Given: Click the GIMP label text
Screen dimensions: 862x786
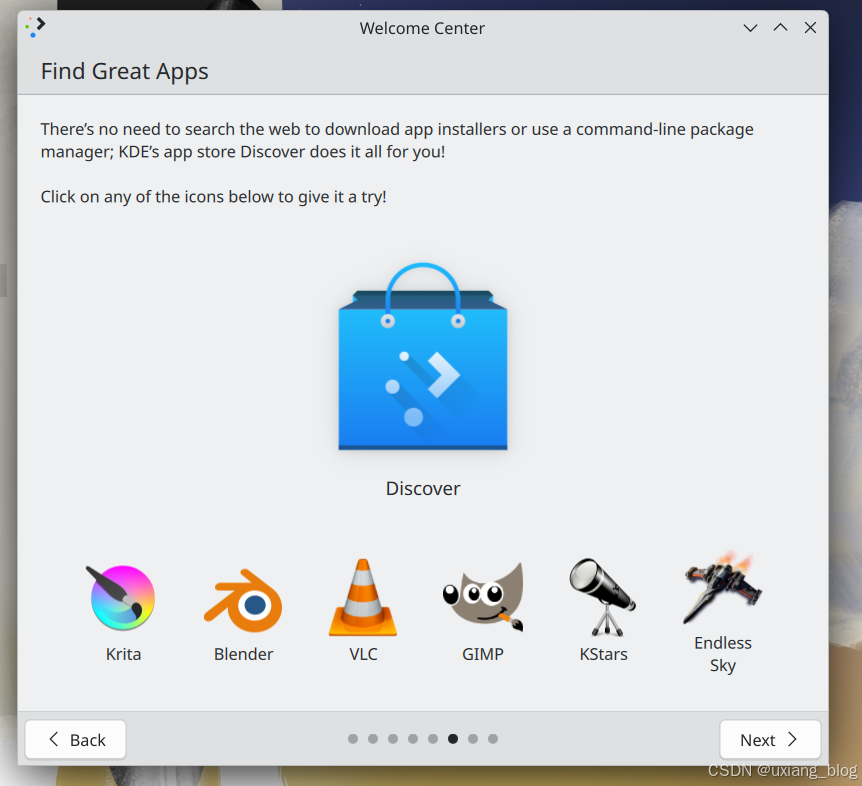Looking at the screenshot, I should coord(483,654).
